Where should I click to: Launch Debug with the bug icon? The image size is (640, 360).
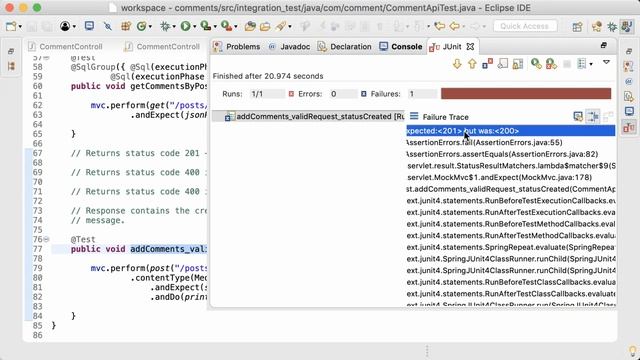165,27
